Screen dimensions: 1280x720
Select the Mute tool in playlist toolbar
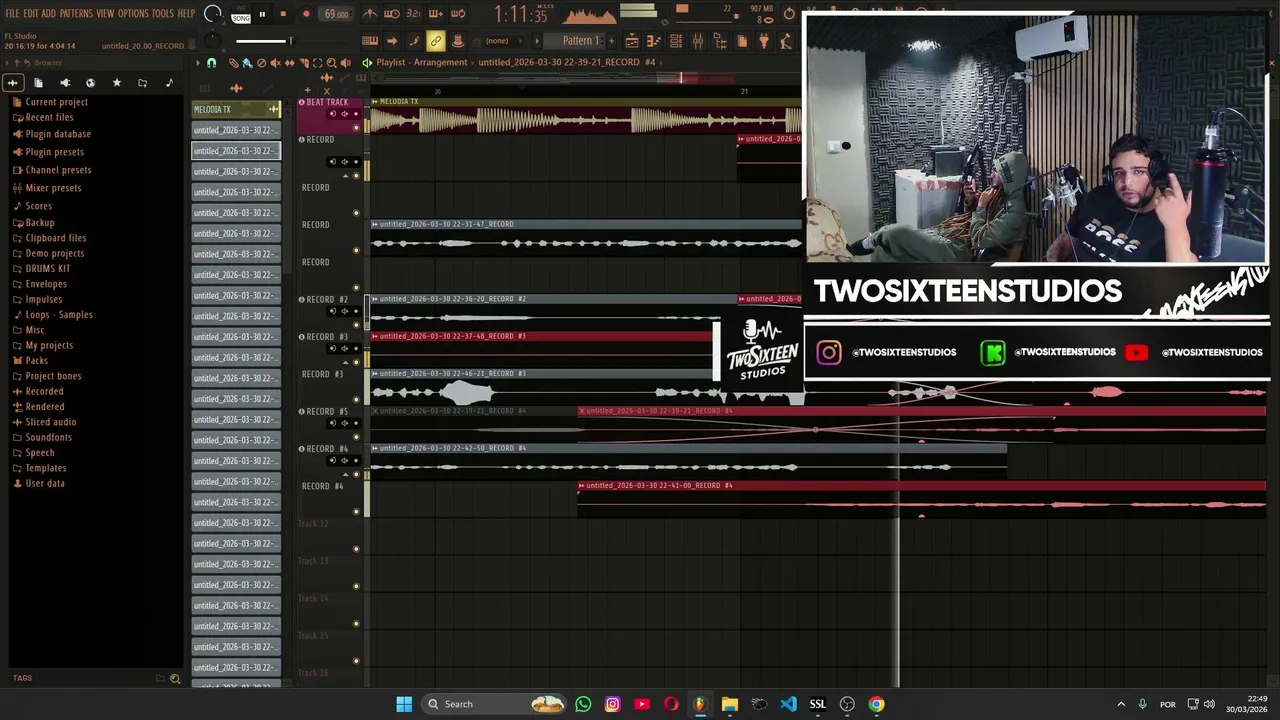(x=276, y=62)
